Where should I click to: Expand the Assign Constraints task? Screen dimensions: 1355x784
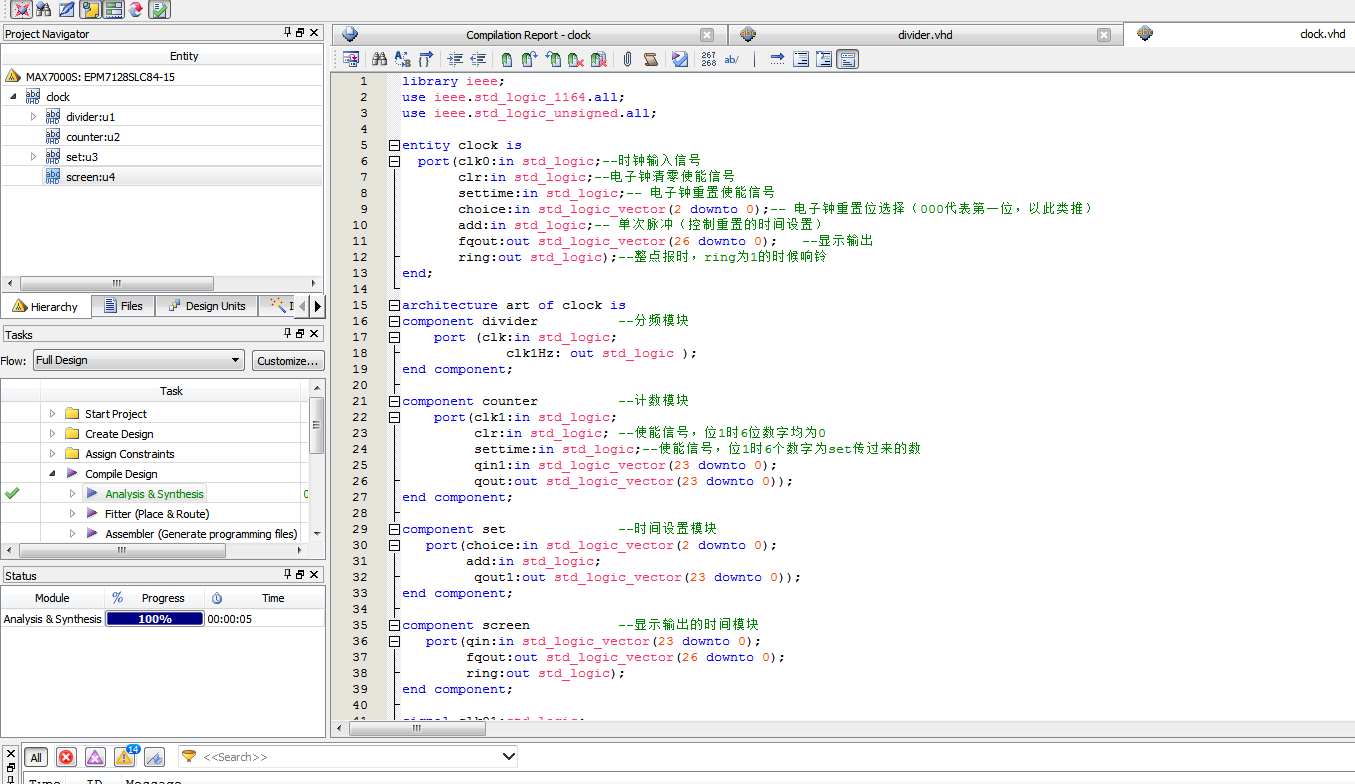click(x=53, y=453)
